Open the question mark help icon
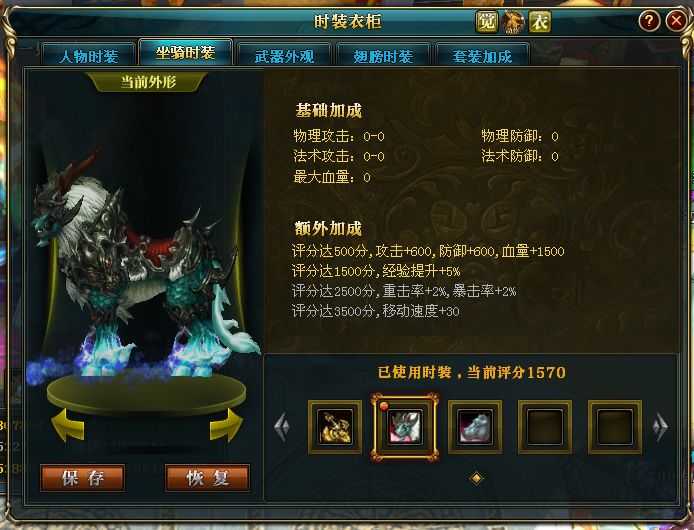Viewport: 694px width, 530px height. click(649, 20)
